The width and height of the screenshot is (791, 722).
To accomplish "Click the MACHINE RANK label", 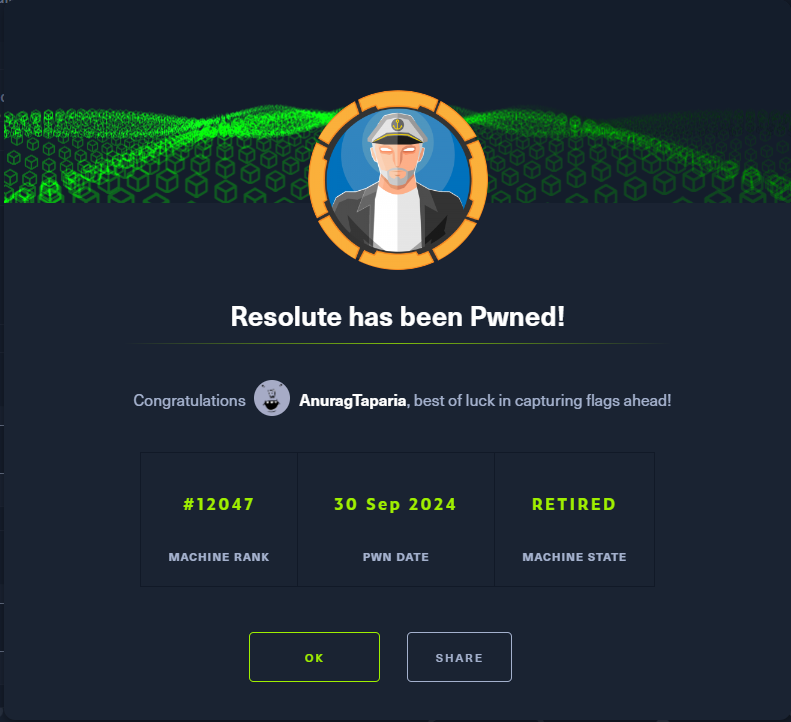I will (x=219, y=557).
